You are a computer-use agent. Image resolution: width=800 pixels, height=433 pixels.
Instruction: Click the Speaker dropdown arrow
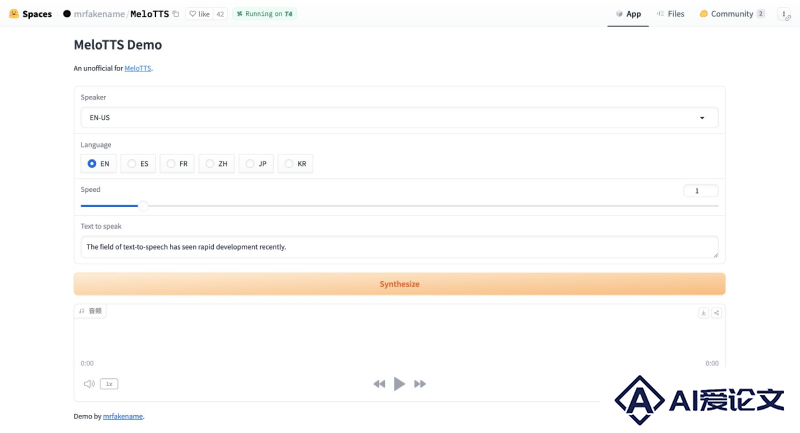point(702,118)
